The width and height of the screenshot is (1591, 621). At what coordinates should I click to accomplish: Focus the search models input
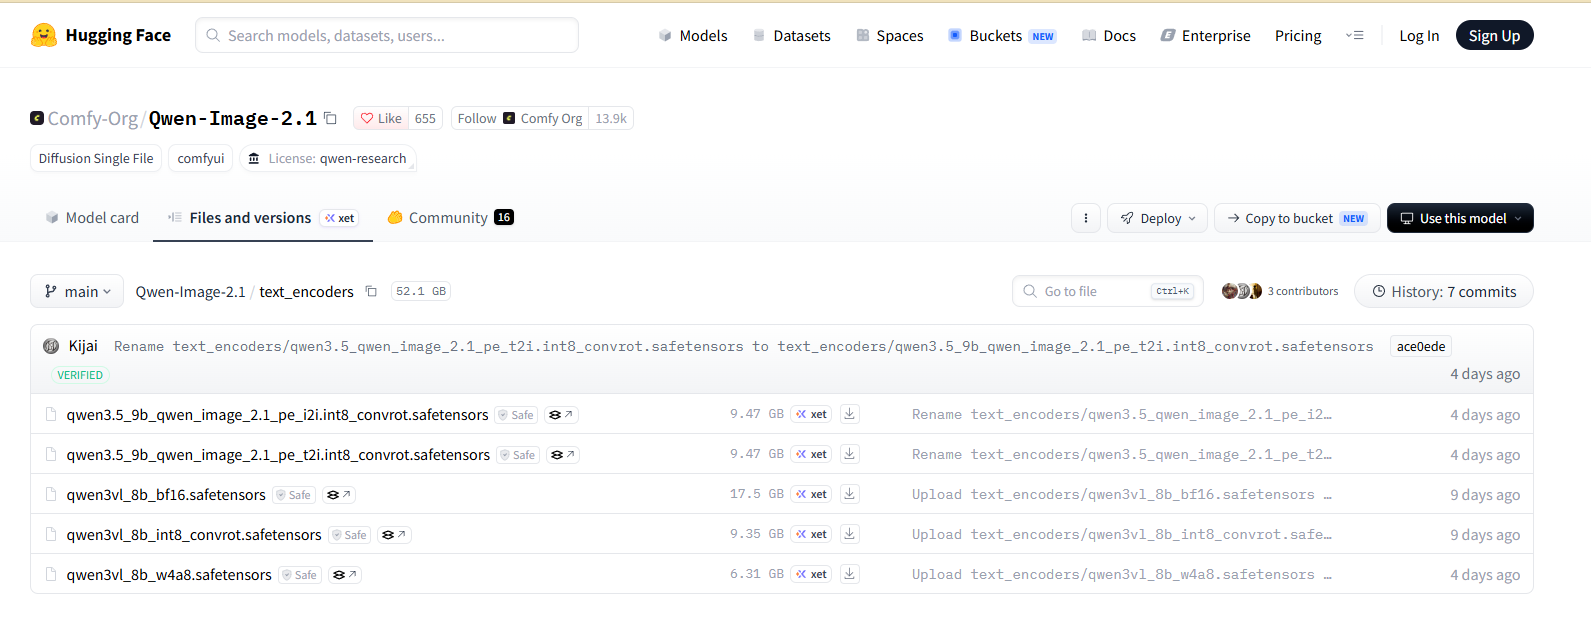[387, 35]
